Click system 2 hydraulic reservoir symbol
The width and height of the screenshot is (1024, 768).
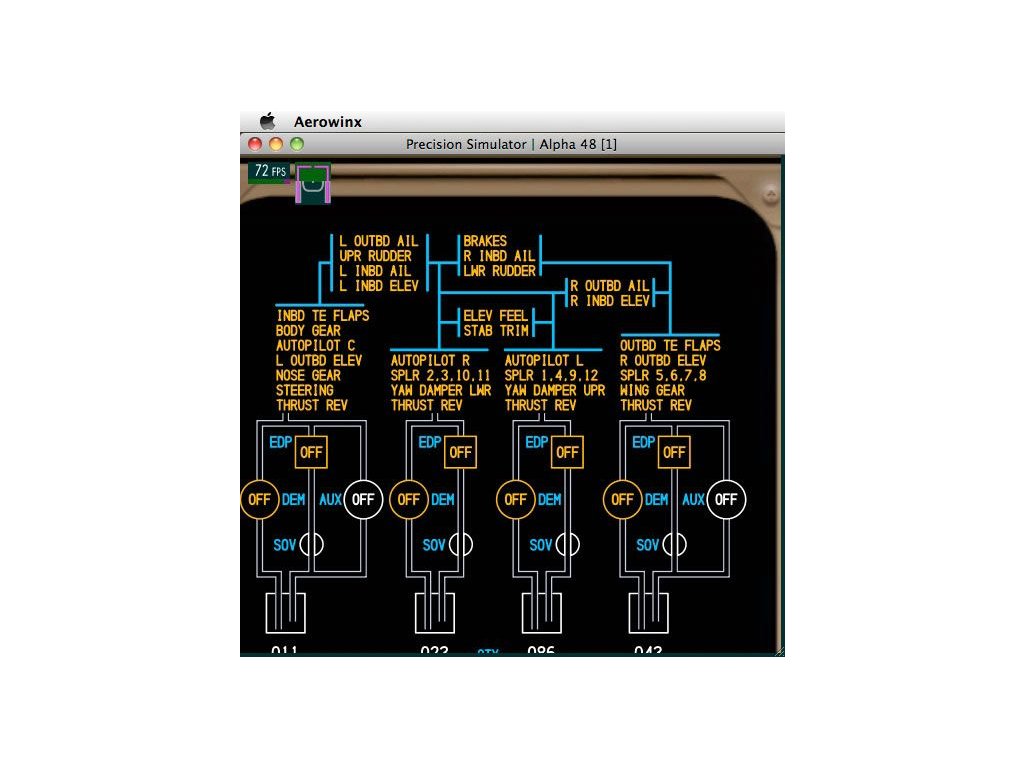click(435, 613)
